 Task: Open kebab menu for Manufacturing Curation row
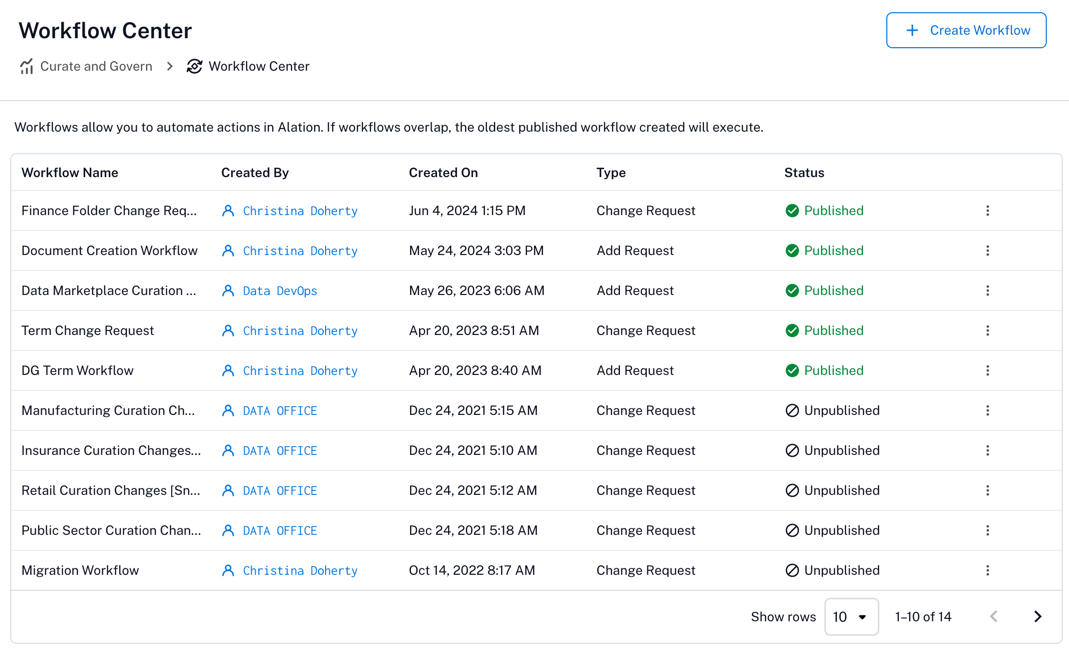tap(987, 410)
